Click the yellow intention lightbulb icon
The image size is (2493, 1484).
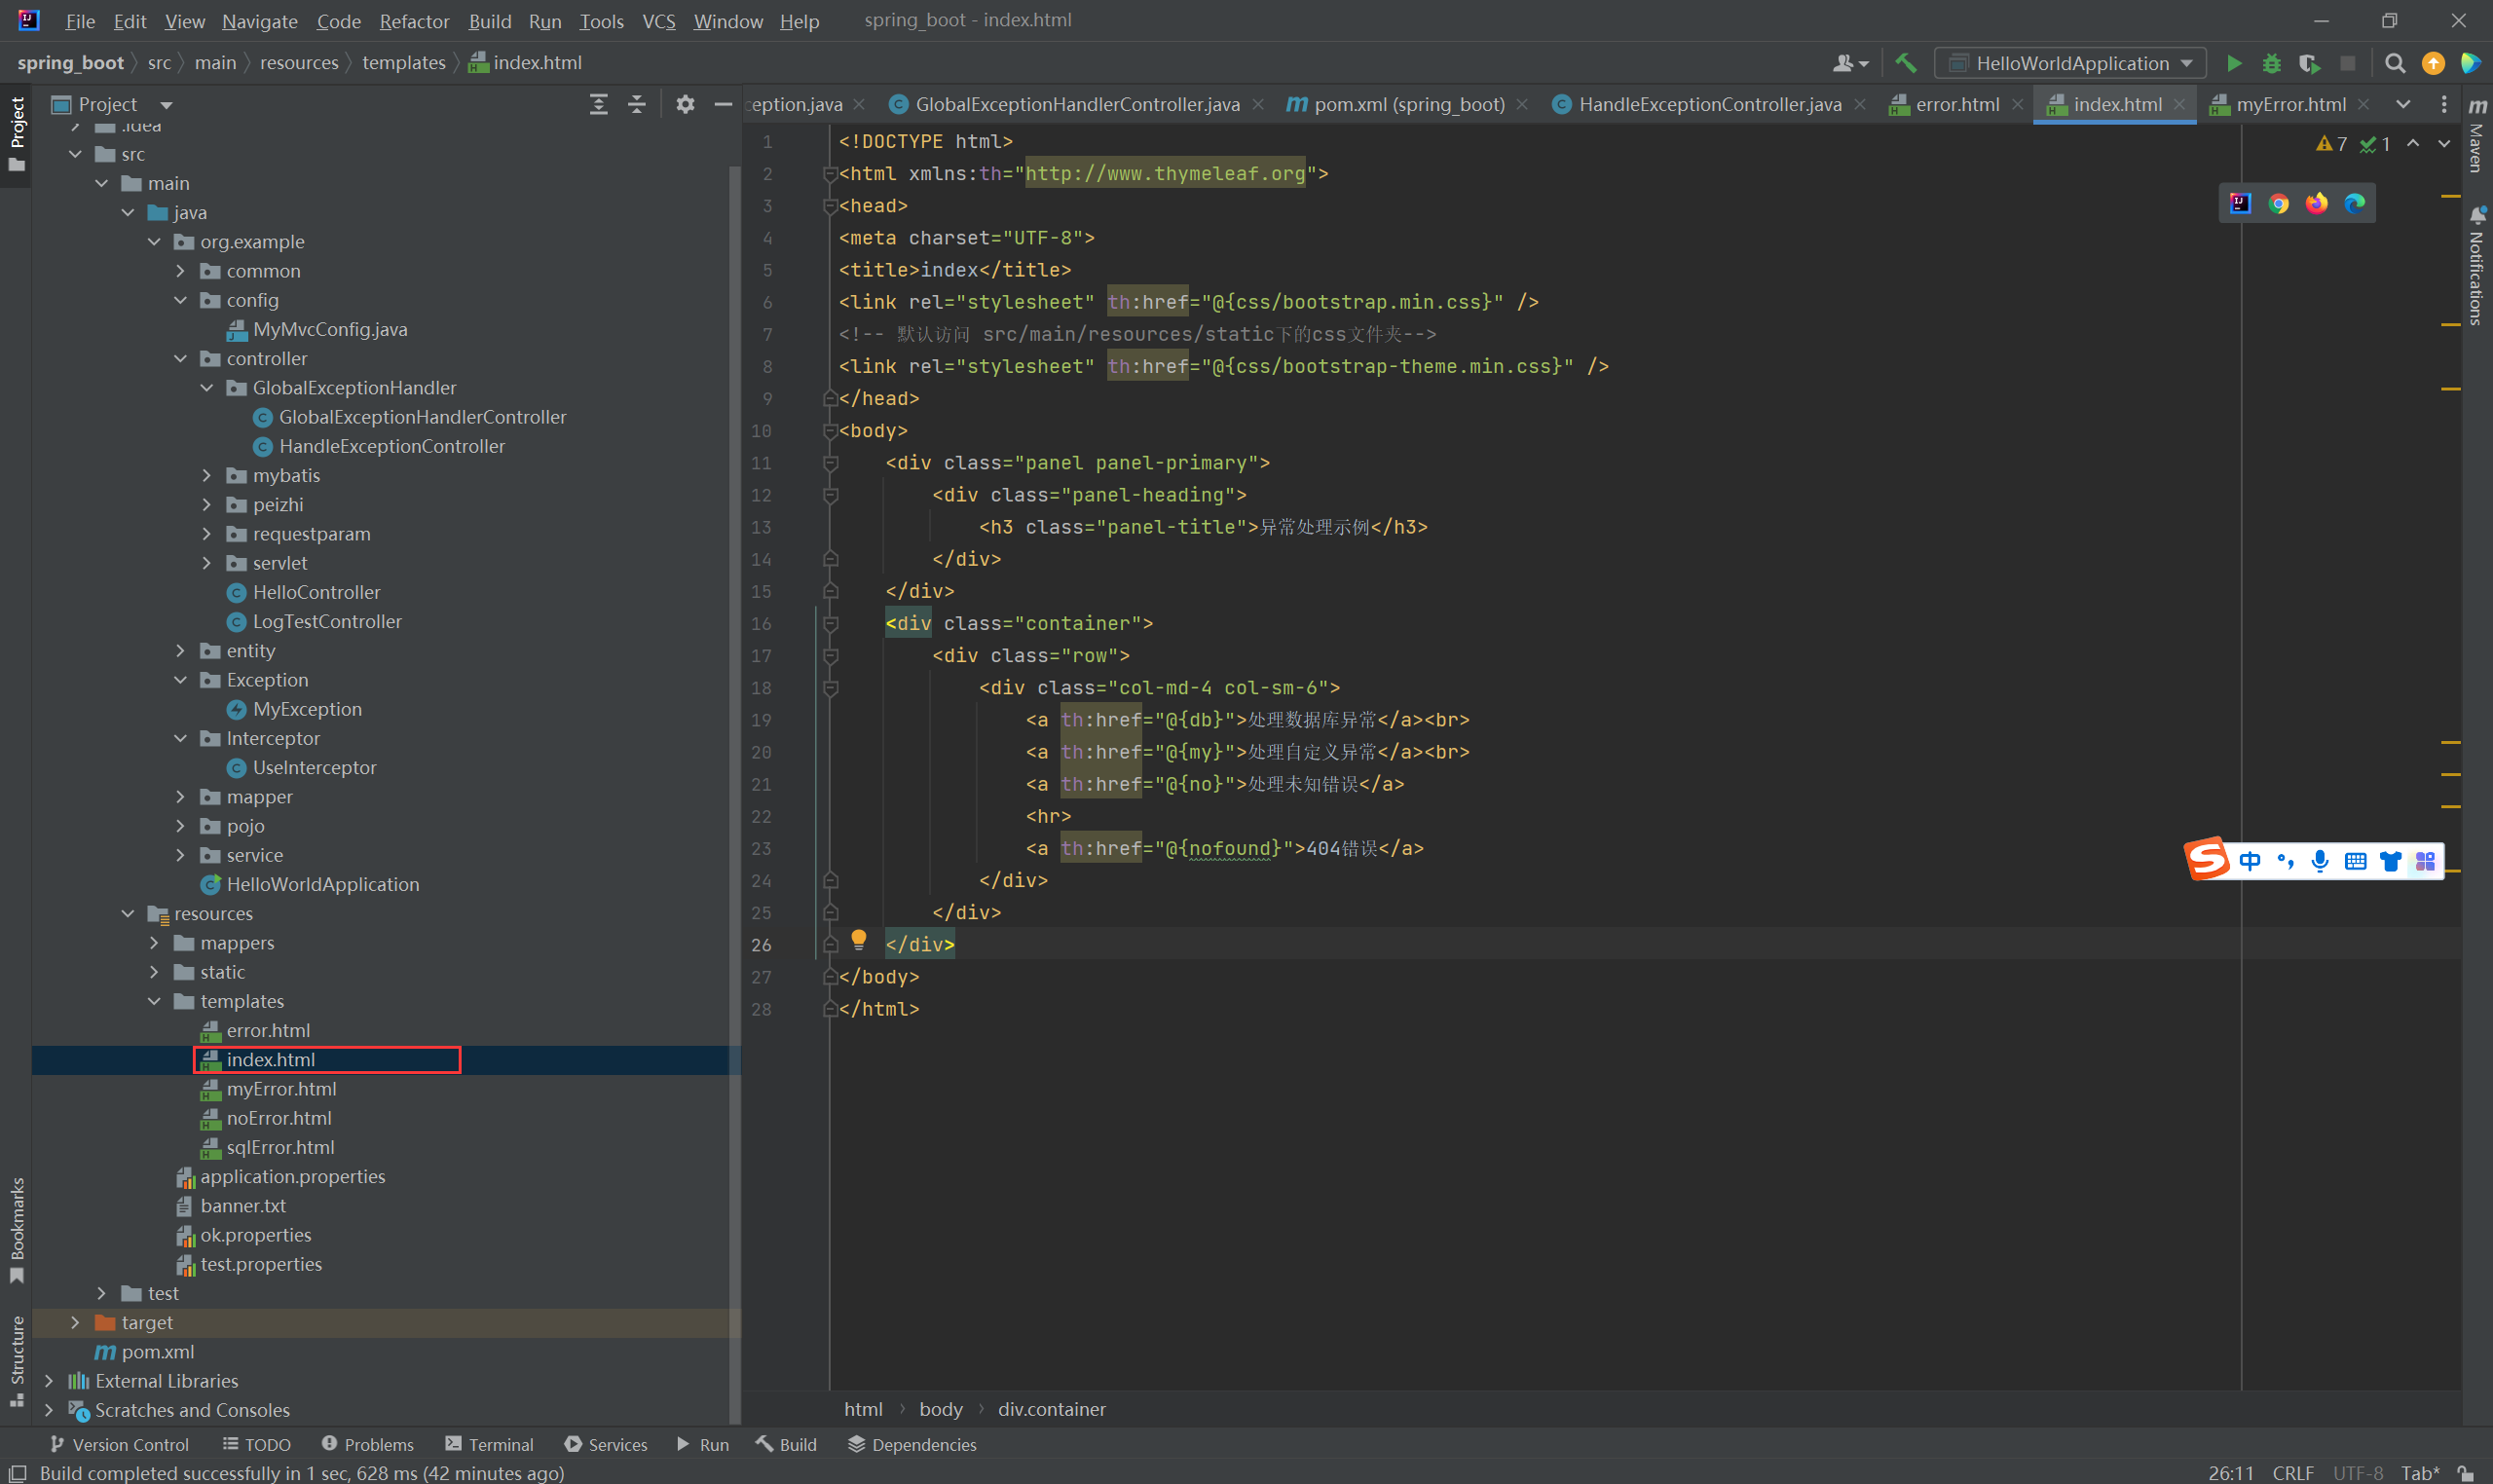coord(858,939)
